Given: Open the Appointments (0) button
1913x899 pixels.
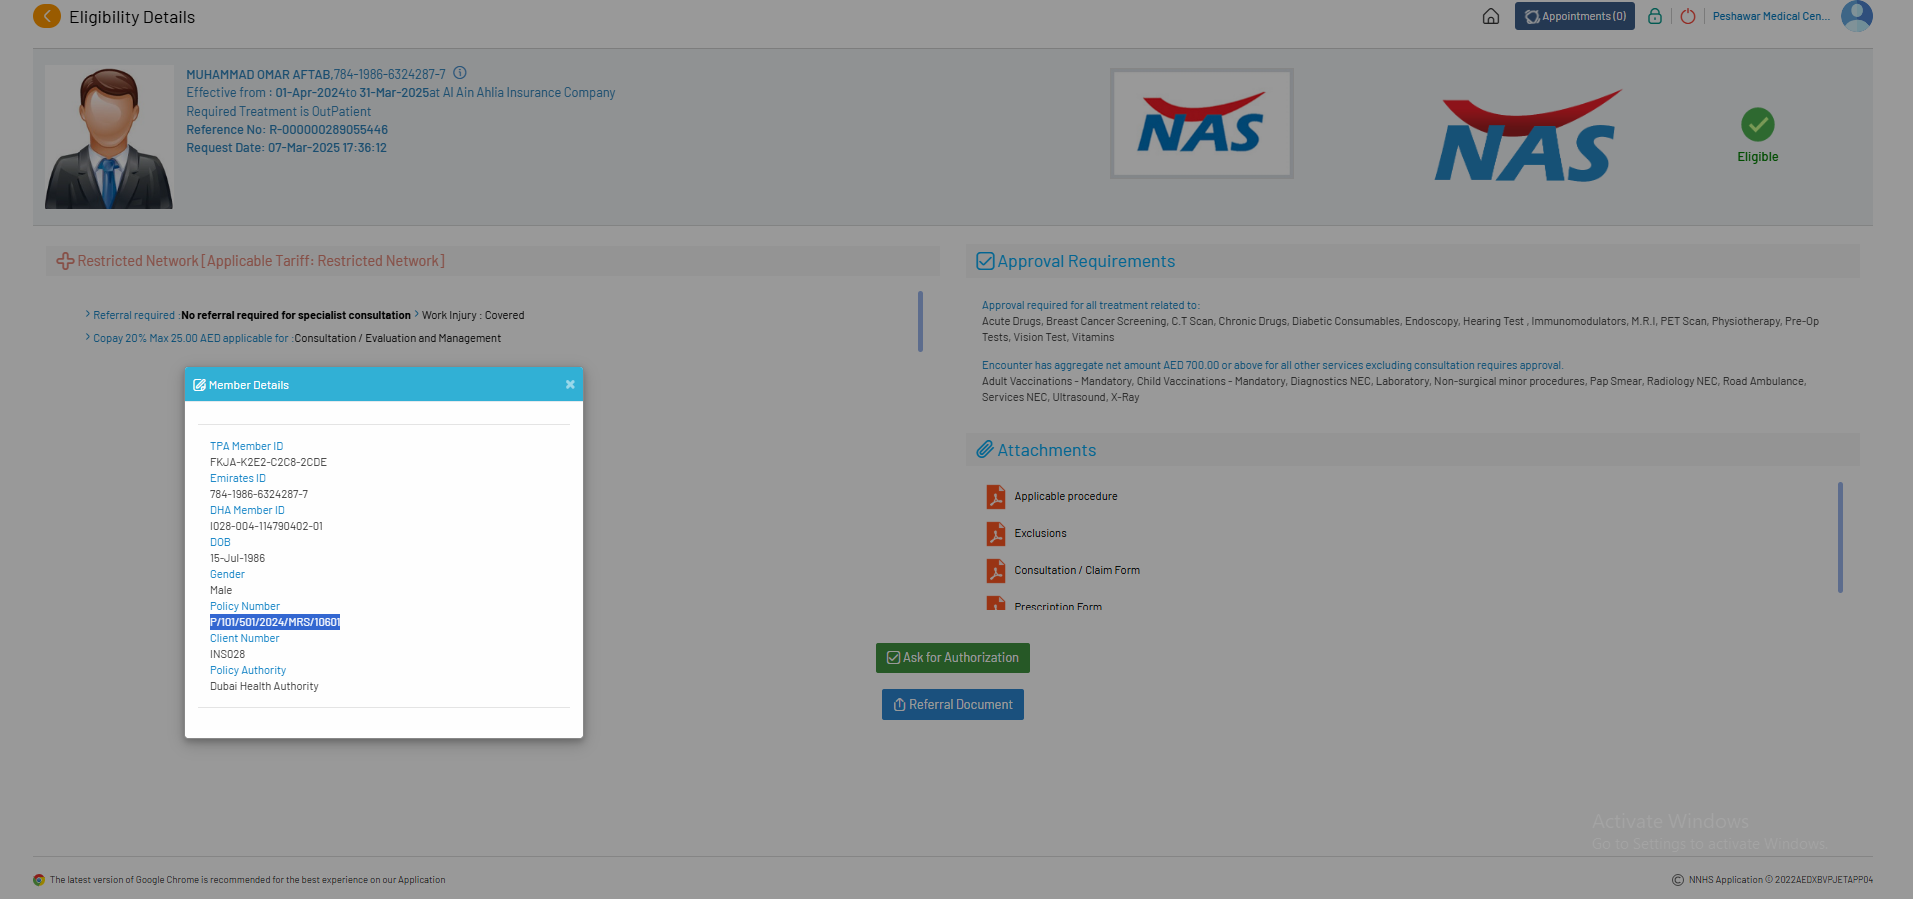Looking at the screenshot, I should click(x=1574, y=16).
